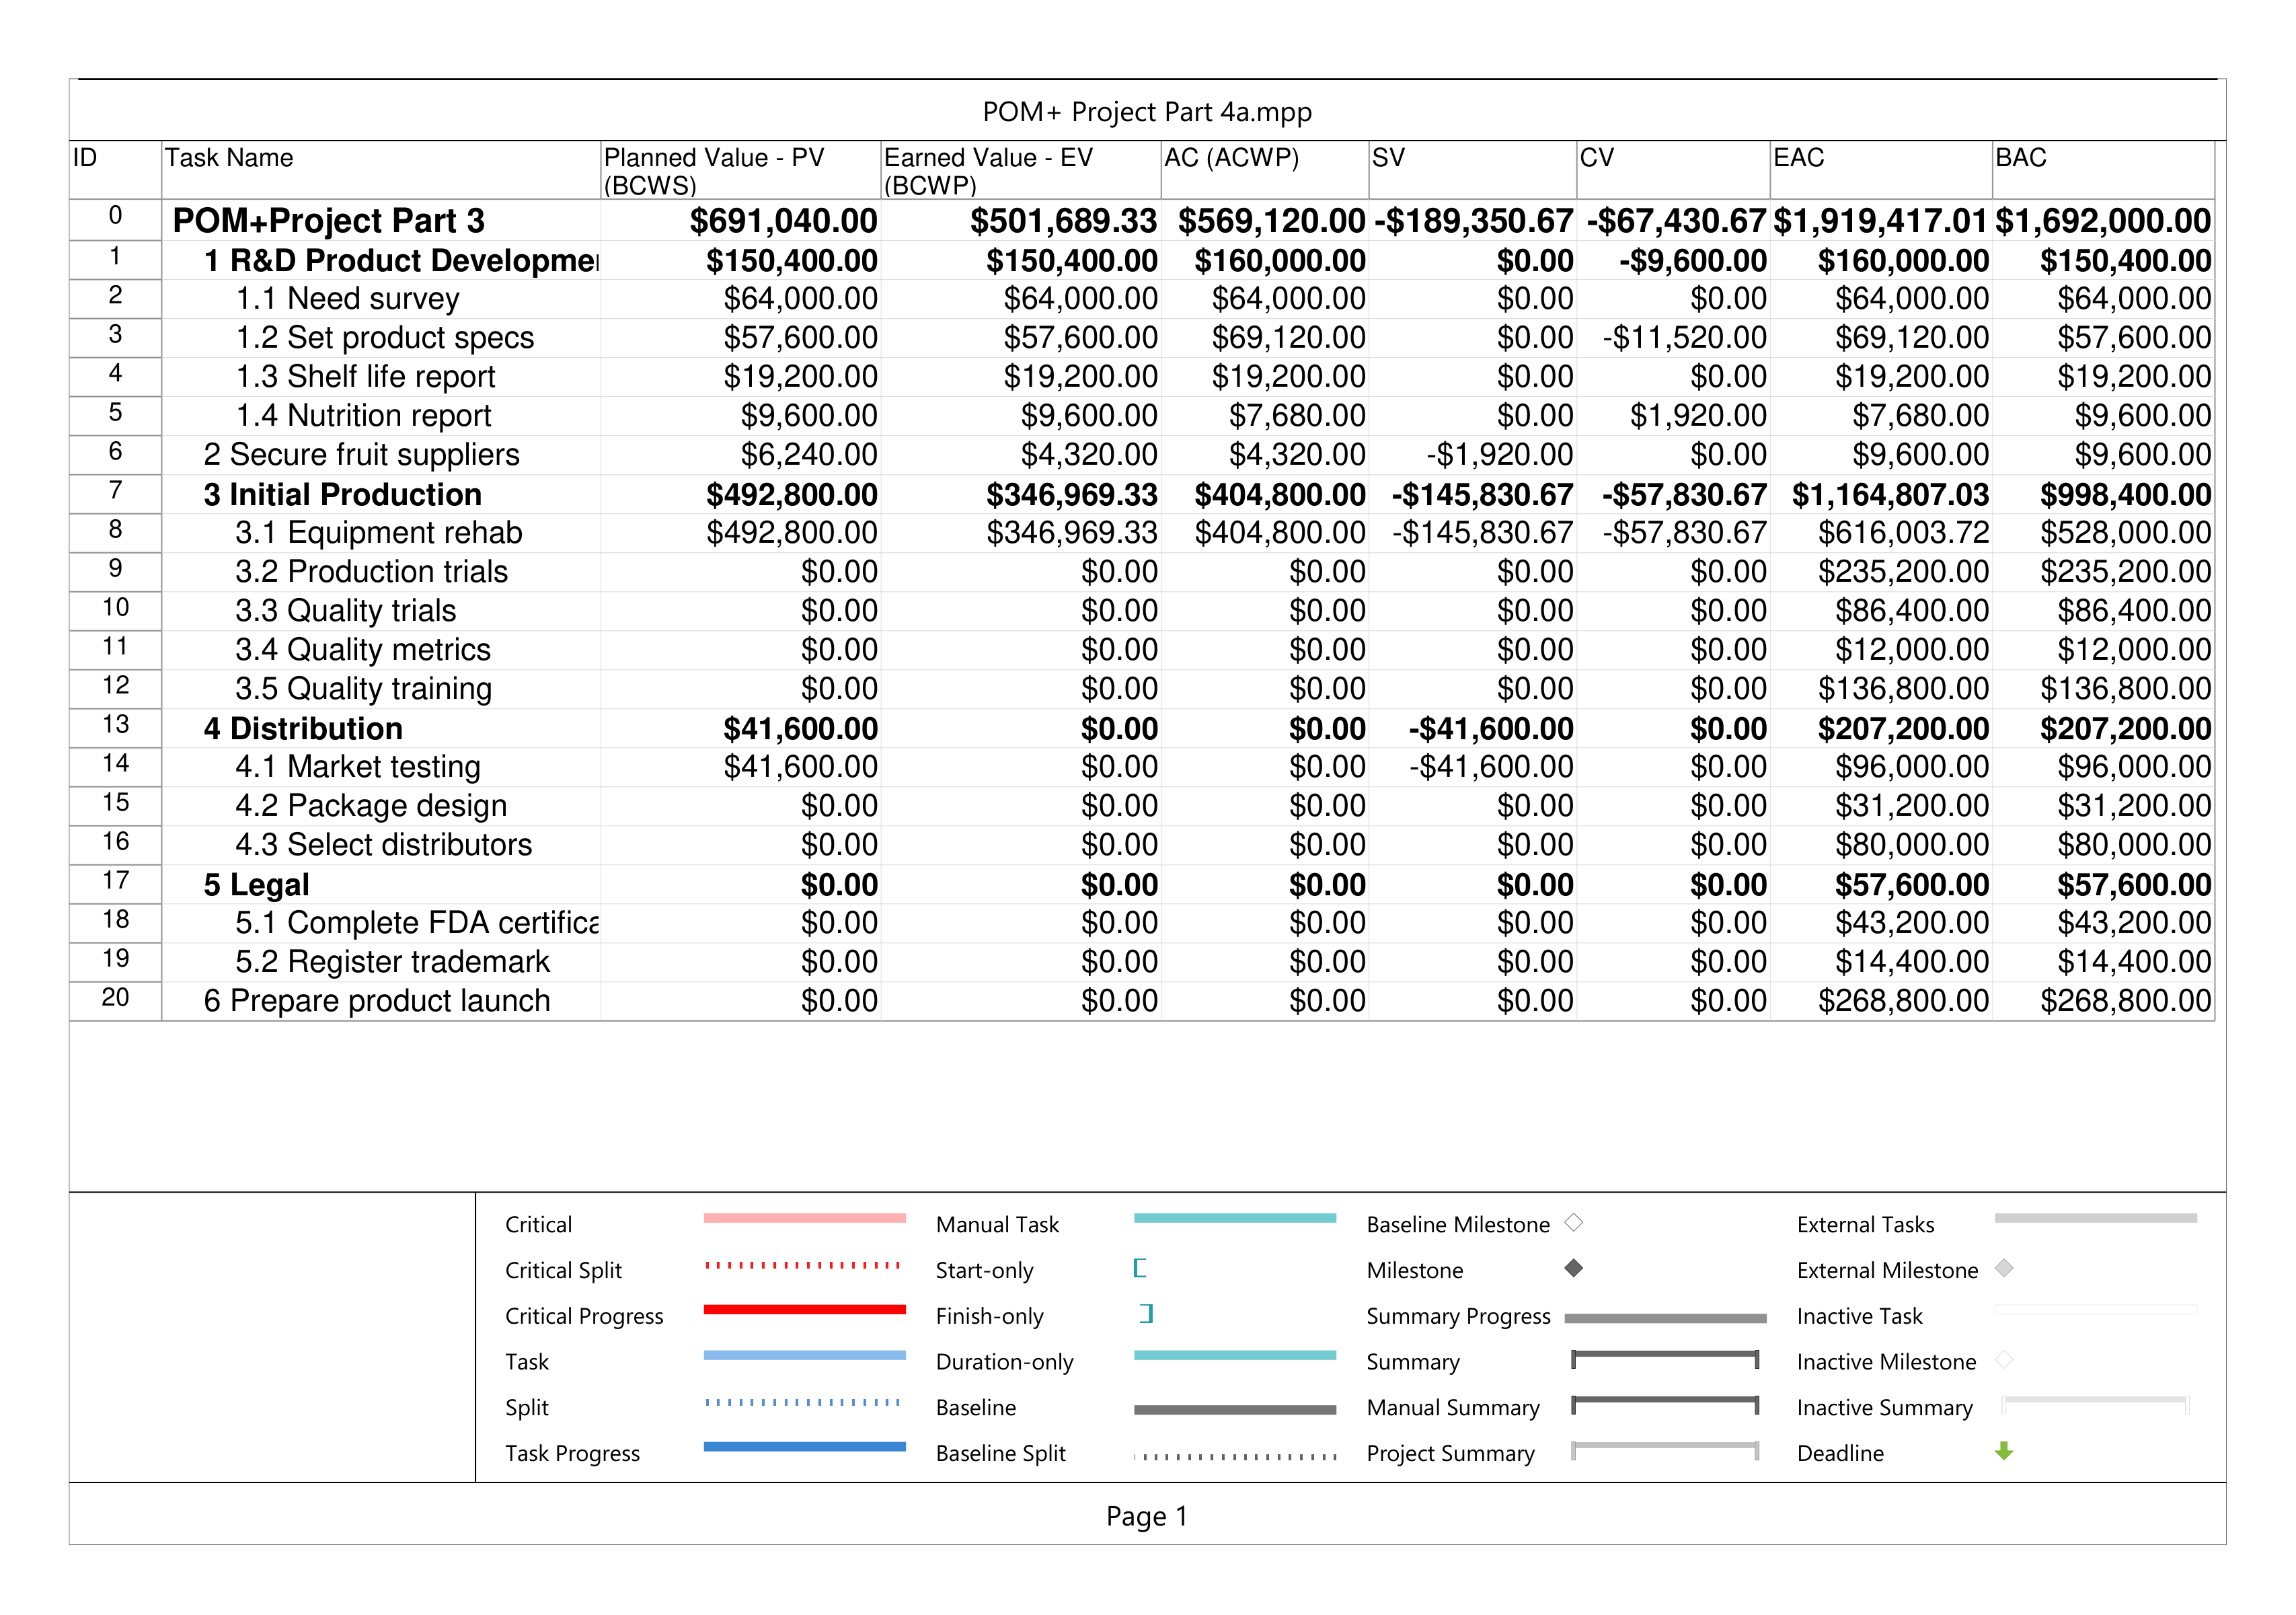Click the project AC value '$569,120.00'
This screenshot has width=2296, height=1615.
[1271, 220]
